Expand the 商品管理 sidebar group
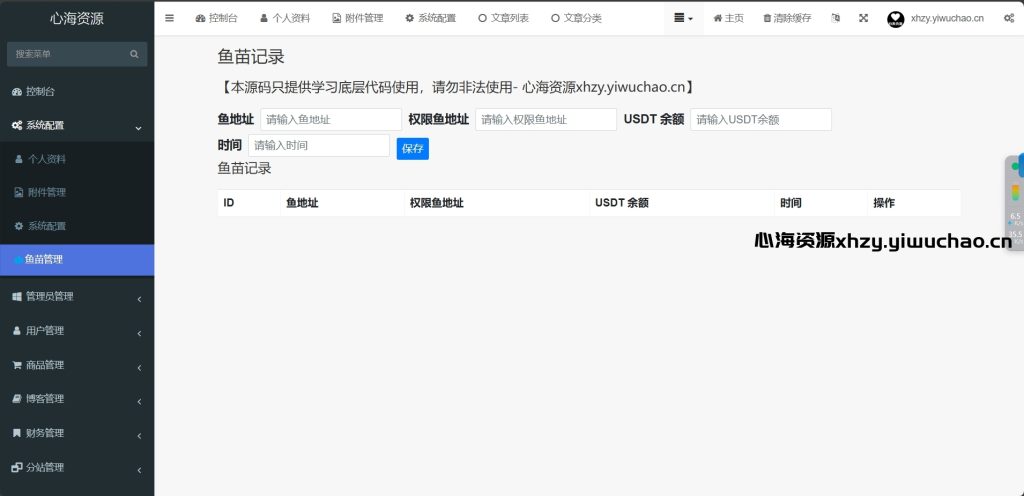Image resolution: width=1024 pixels, height=496 pixels. 77,365
